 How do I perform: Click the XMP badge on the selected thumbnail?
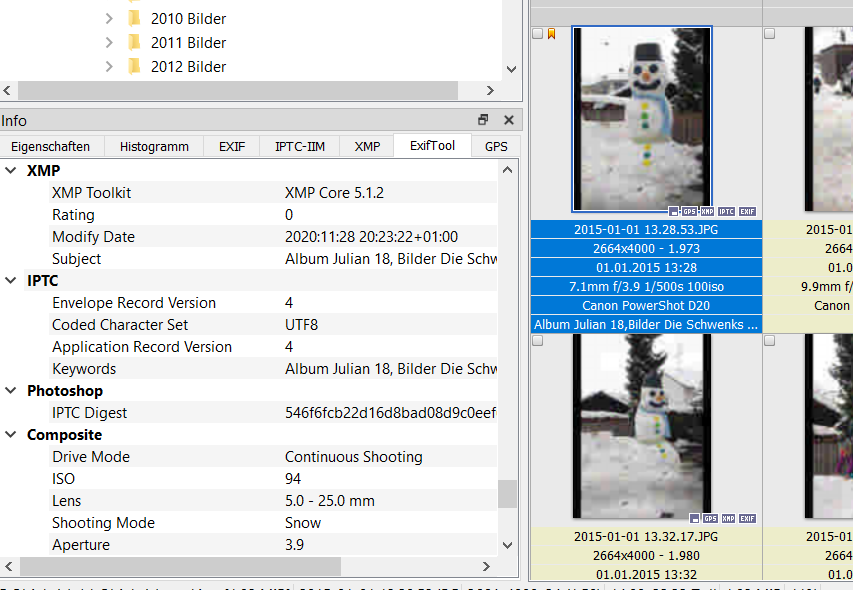coord(707,212)
